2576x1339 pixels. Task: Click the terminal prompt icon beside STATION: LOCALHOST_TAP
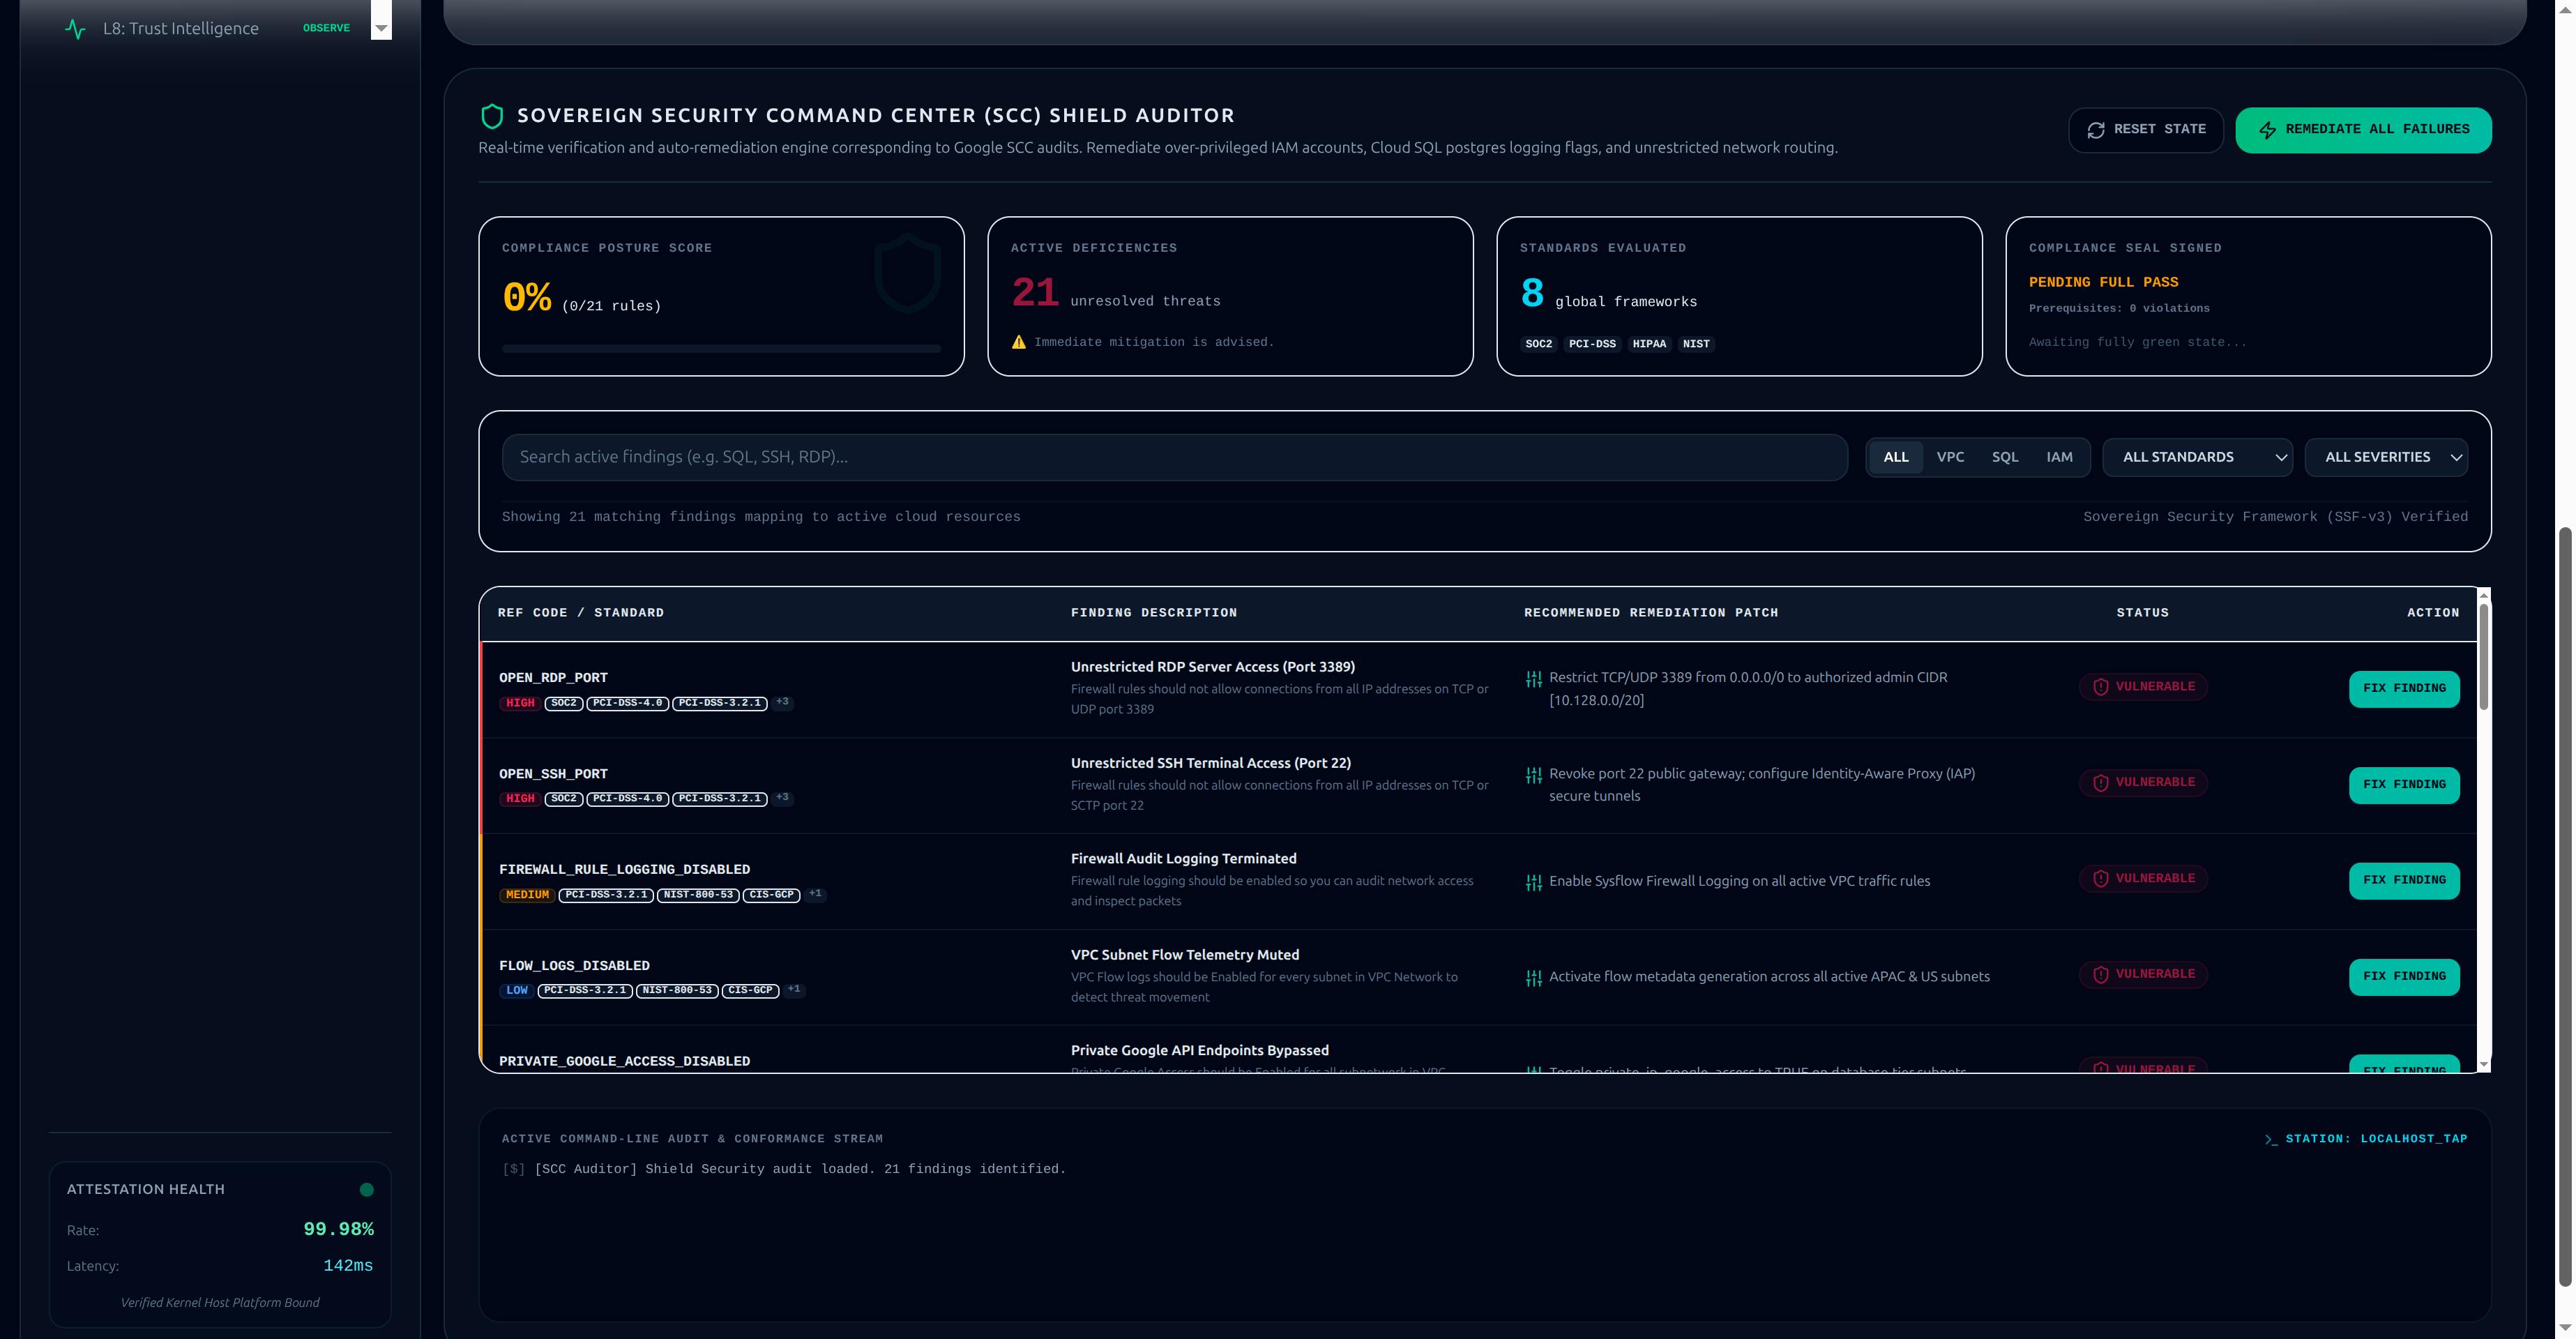[2271, 1139]
